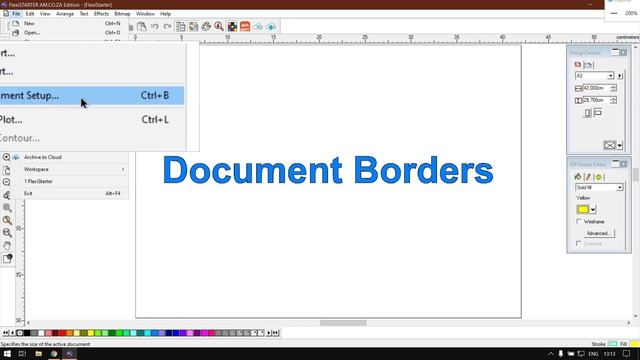The height and width of the screenshot is (360, 640).
Task: Click the arrow button beside the A3 size box
Action: click(x=620, y=76)
